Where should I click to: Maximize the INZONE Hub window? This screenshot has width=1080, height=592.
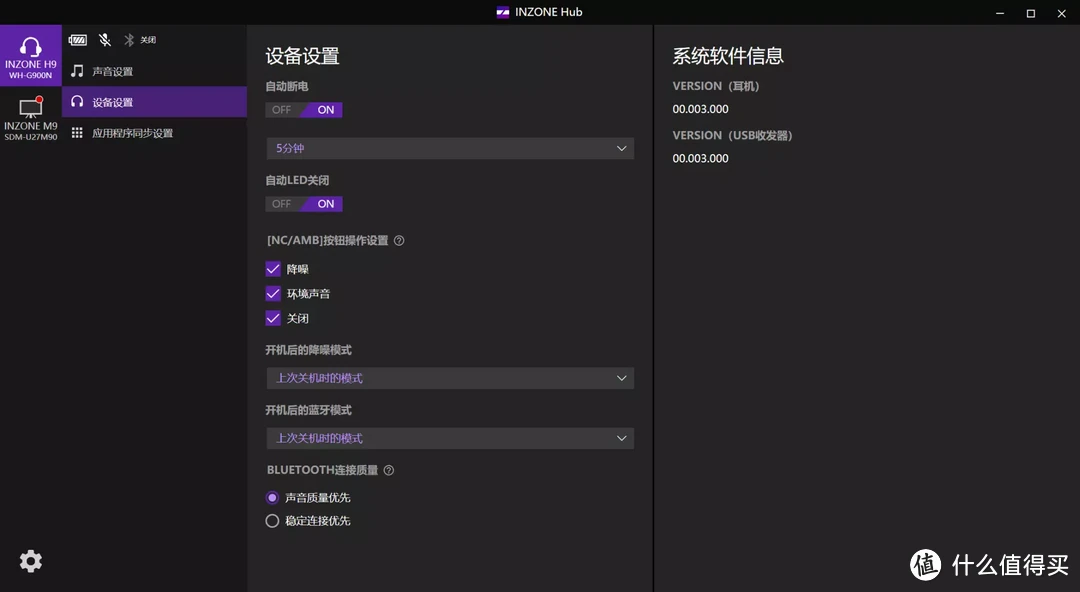point(1031,12)
